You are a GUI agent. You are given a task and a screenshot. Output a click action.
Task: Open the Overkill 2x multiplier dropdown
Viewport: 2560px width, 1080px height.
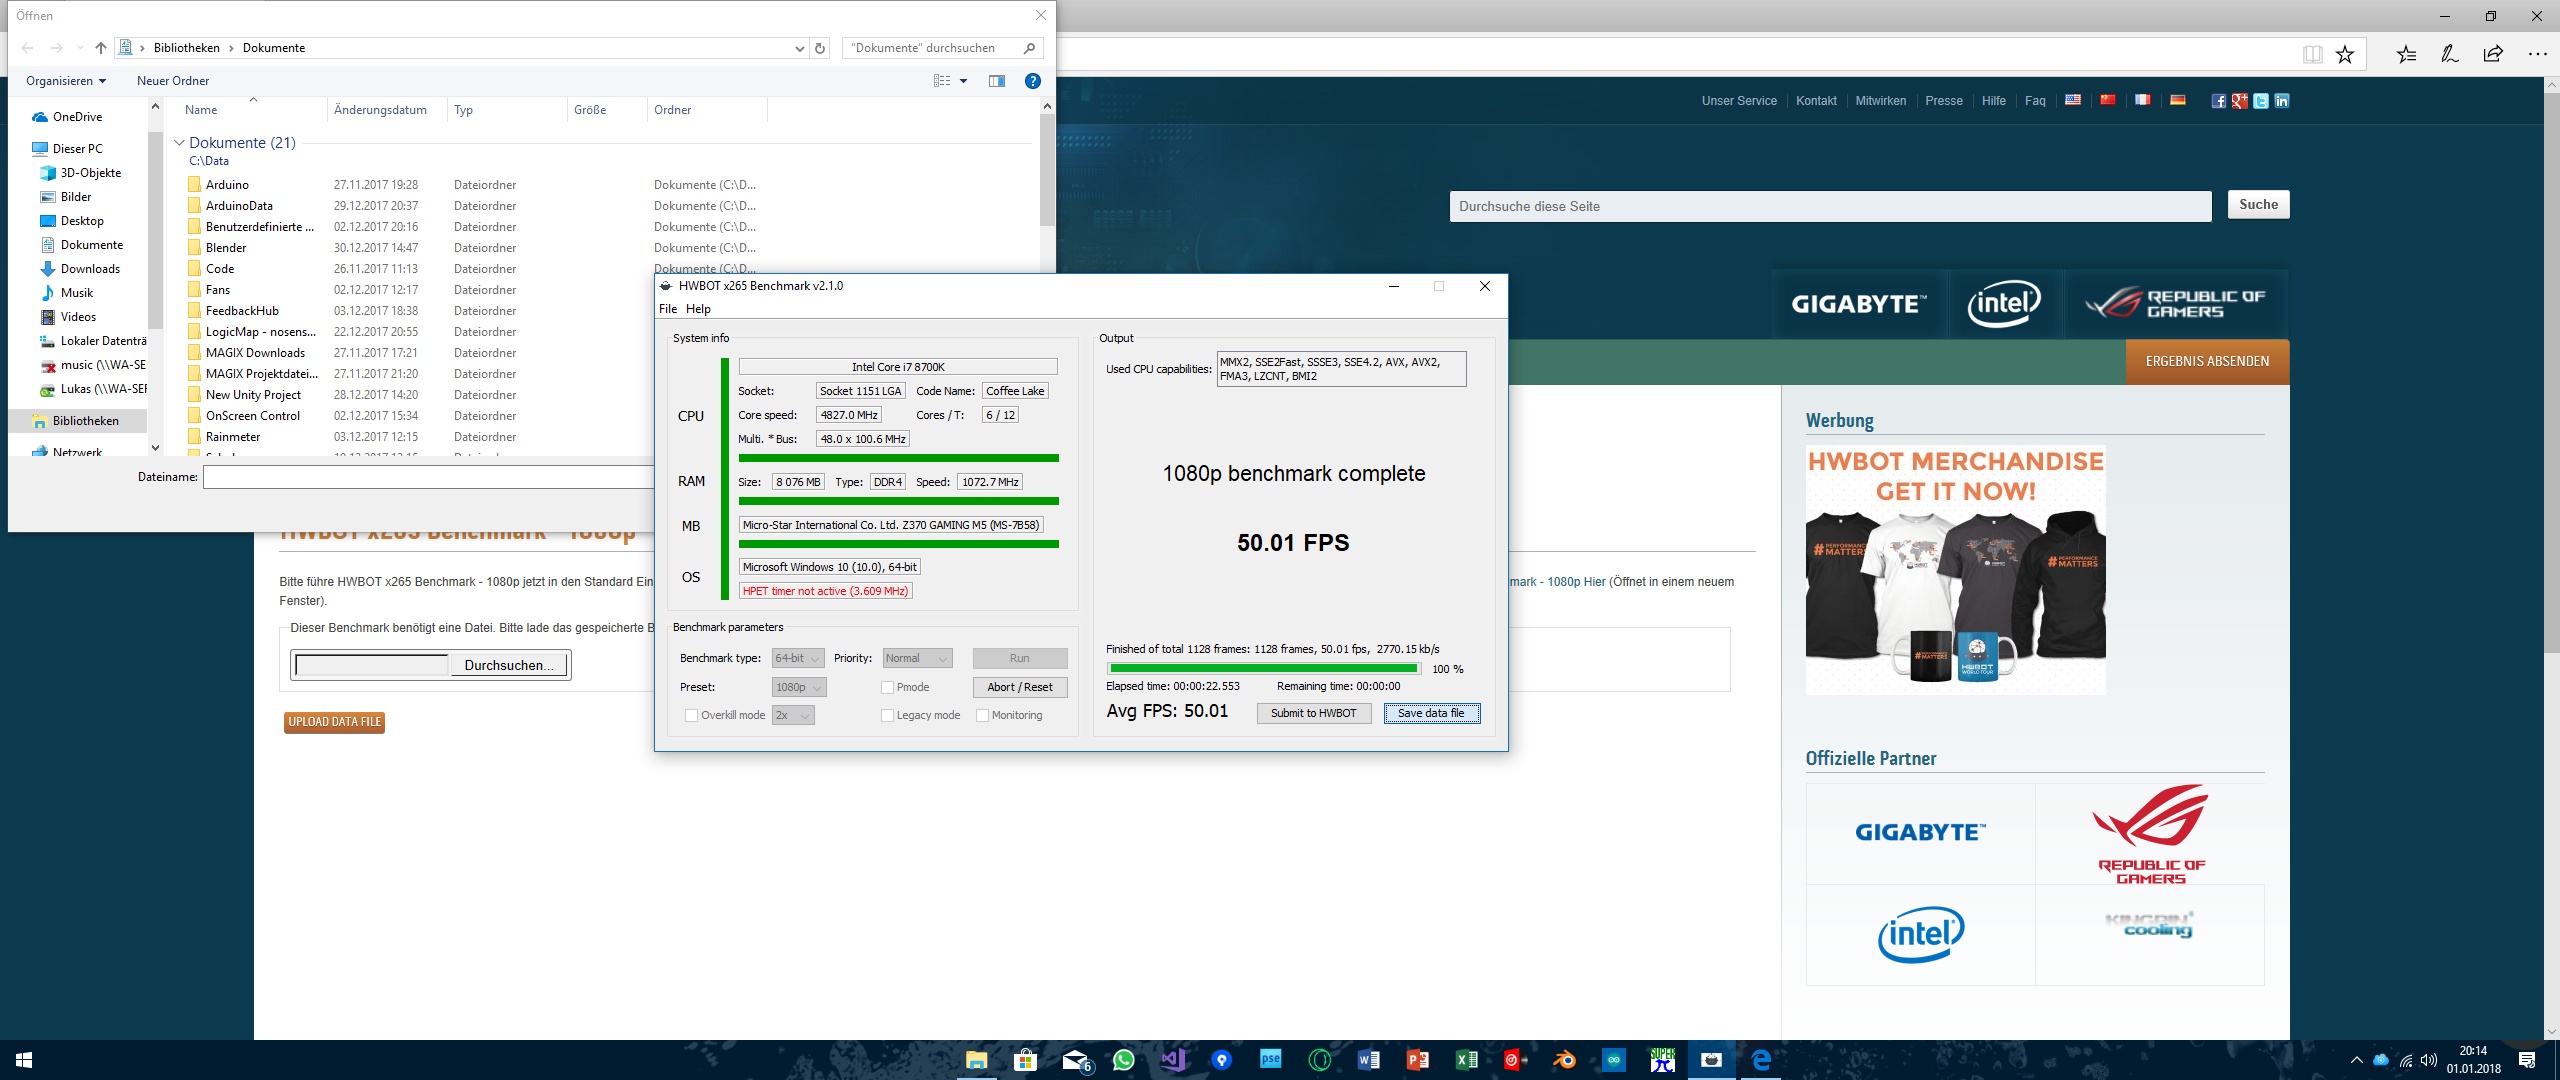click(793, 715)
